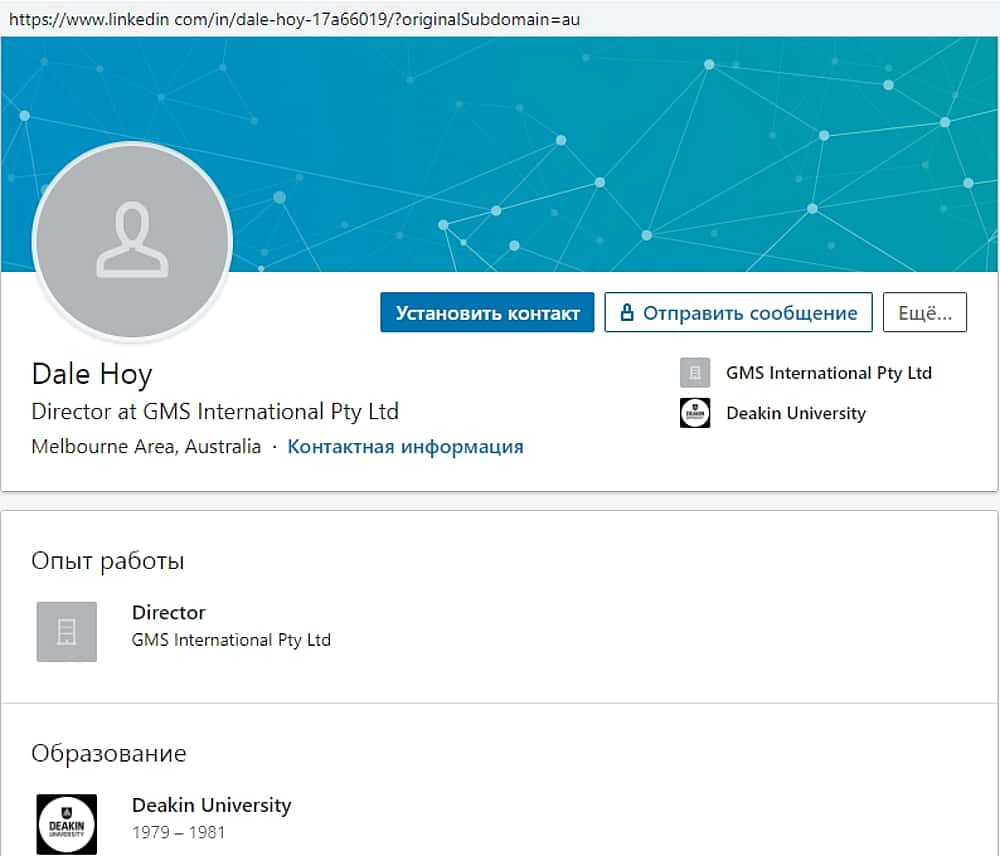1000x856 pixels.
Task: Click the Deakin University logo under Образование
Action: (x=67, y=824)
